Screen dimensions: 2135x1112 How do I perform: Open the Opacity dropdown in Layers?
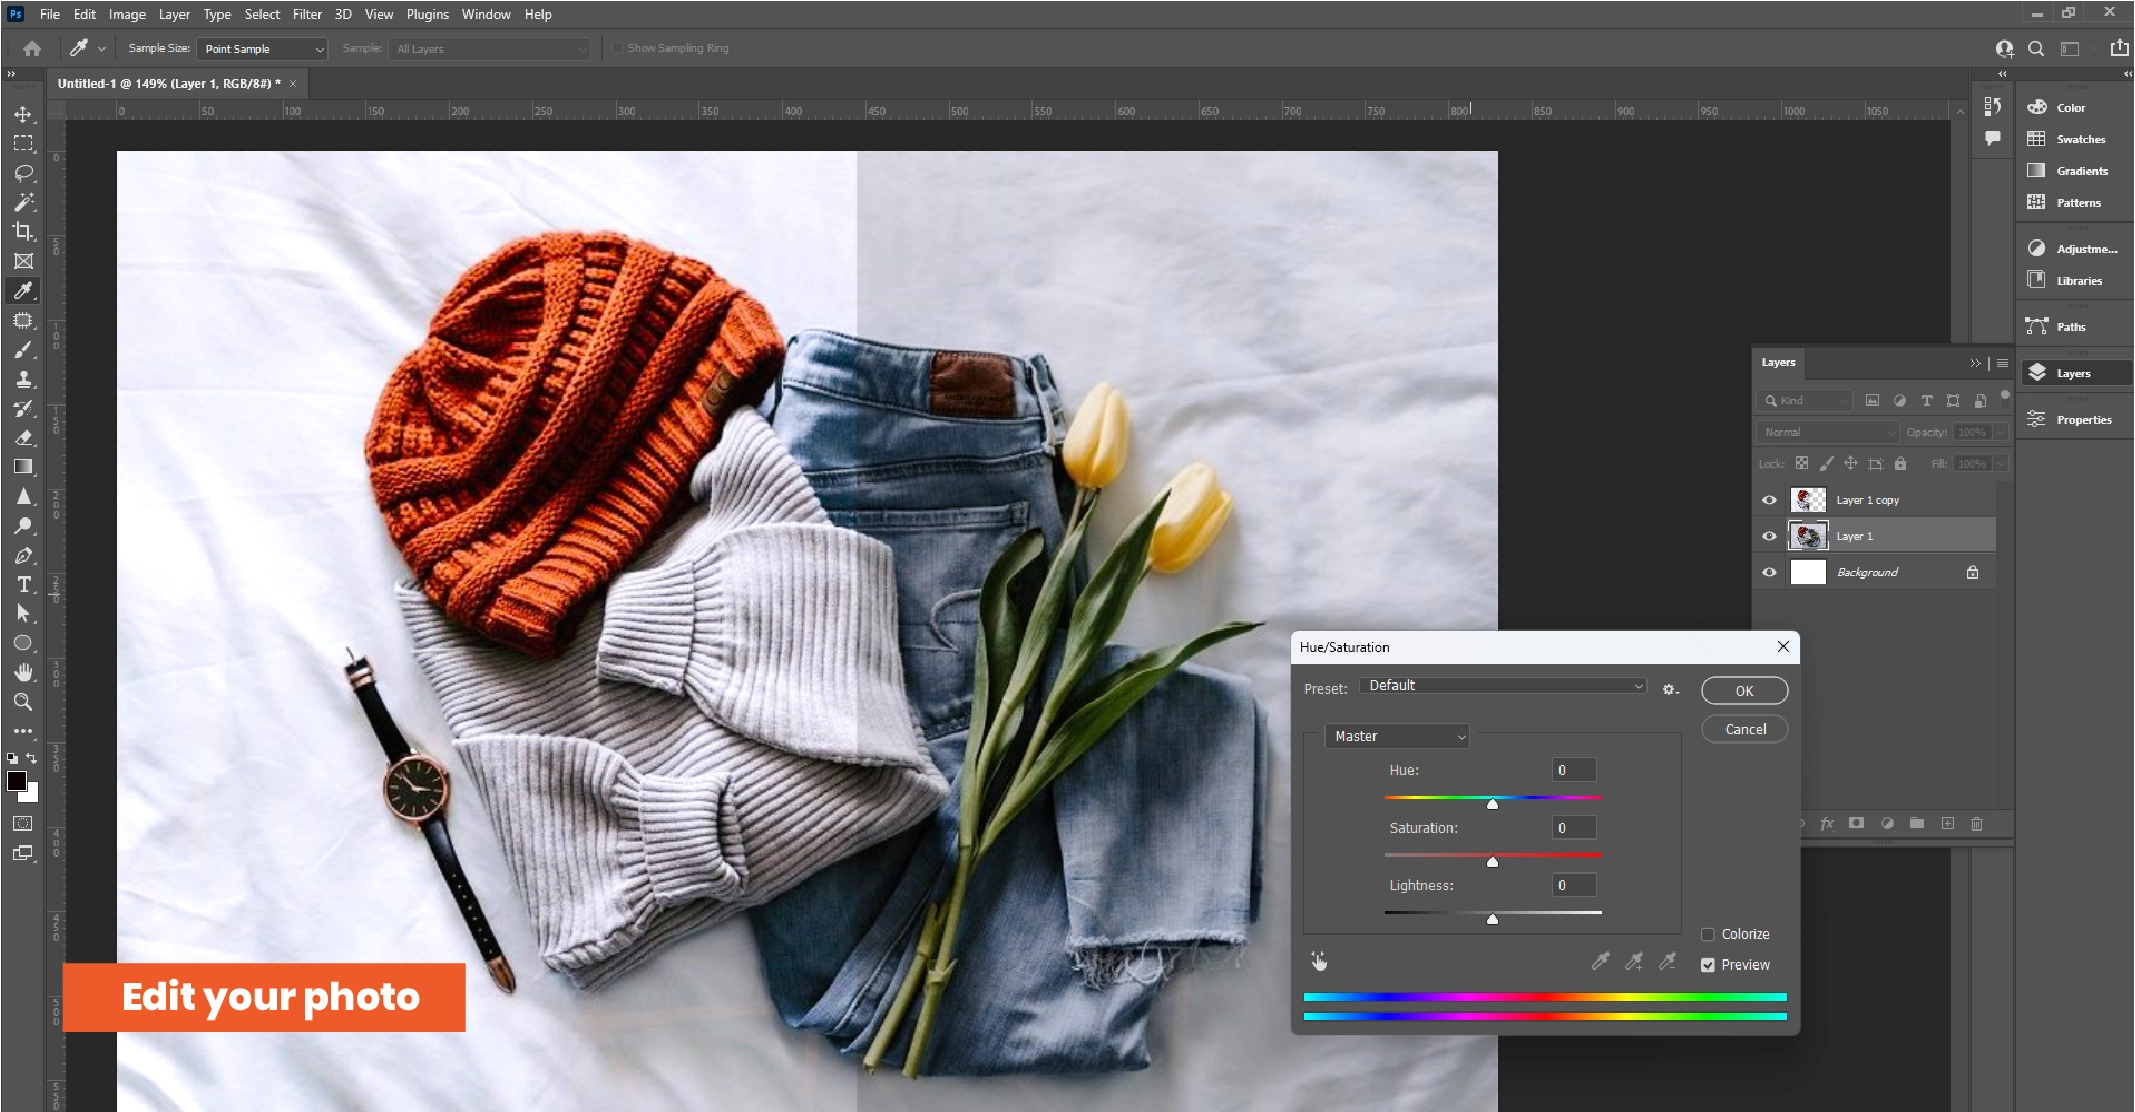(x=2000, y=432)
